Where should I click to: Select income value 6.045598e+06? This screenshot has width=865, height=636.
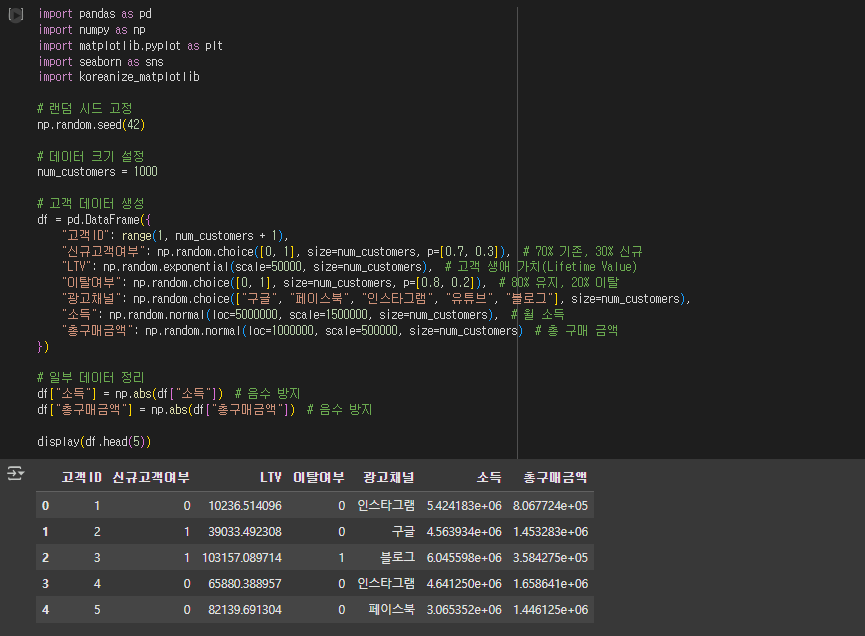[x=464, y=557]
